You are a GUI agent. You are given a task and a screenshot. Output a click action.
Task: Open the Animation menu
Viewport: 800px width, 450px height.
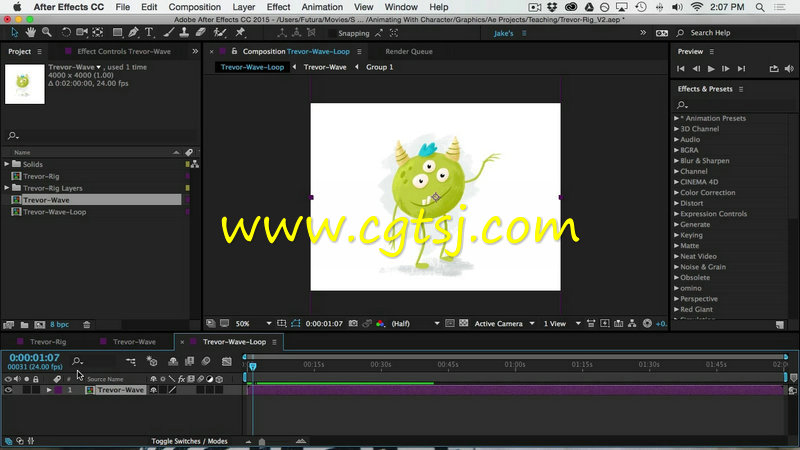[x=322, y=7]
